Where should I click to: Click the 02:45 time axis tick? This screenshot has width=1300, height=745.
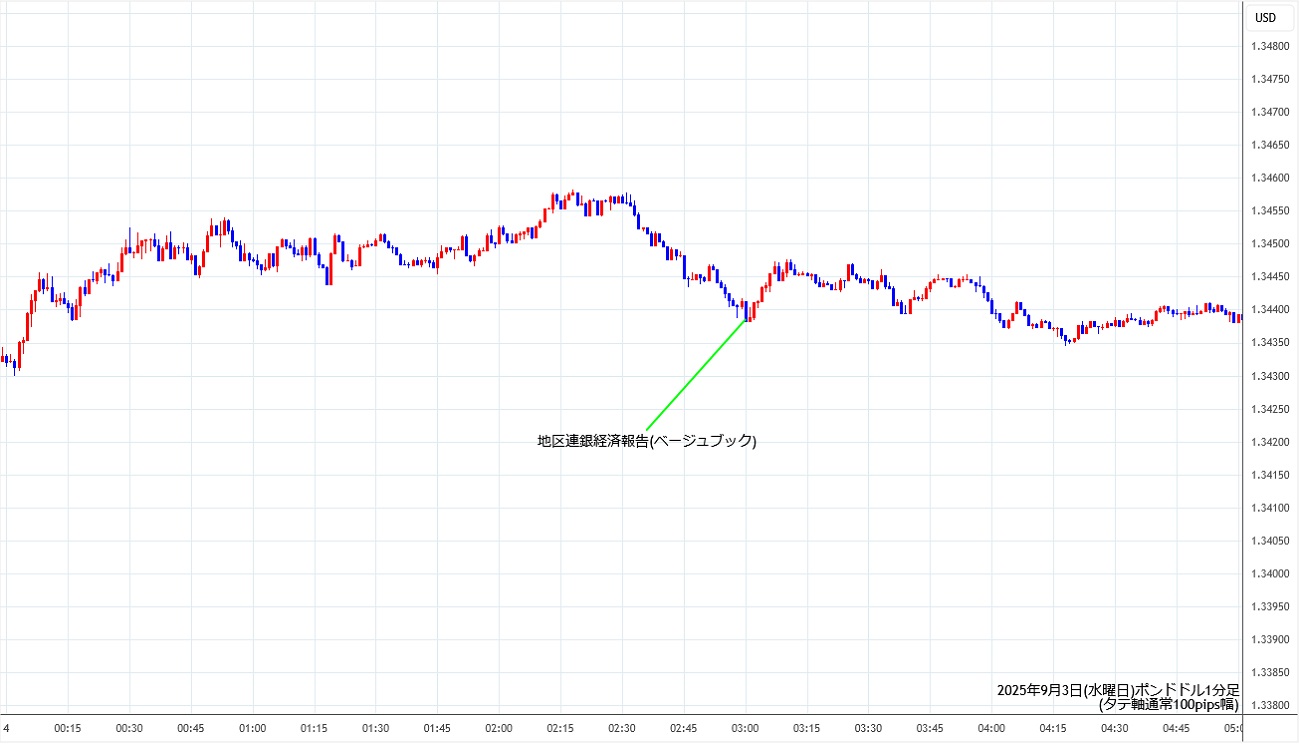(684, 729)
